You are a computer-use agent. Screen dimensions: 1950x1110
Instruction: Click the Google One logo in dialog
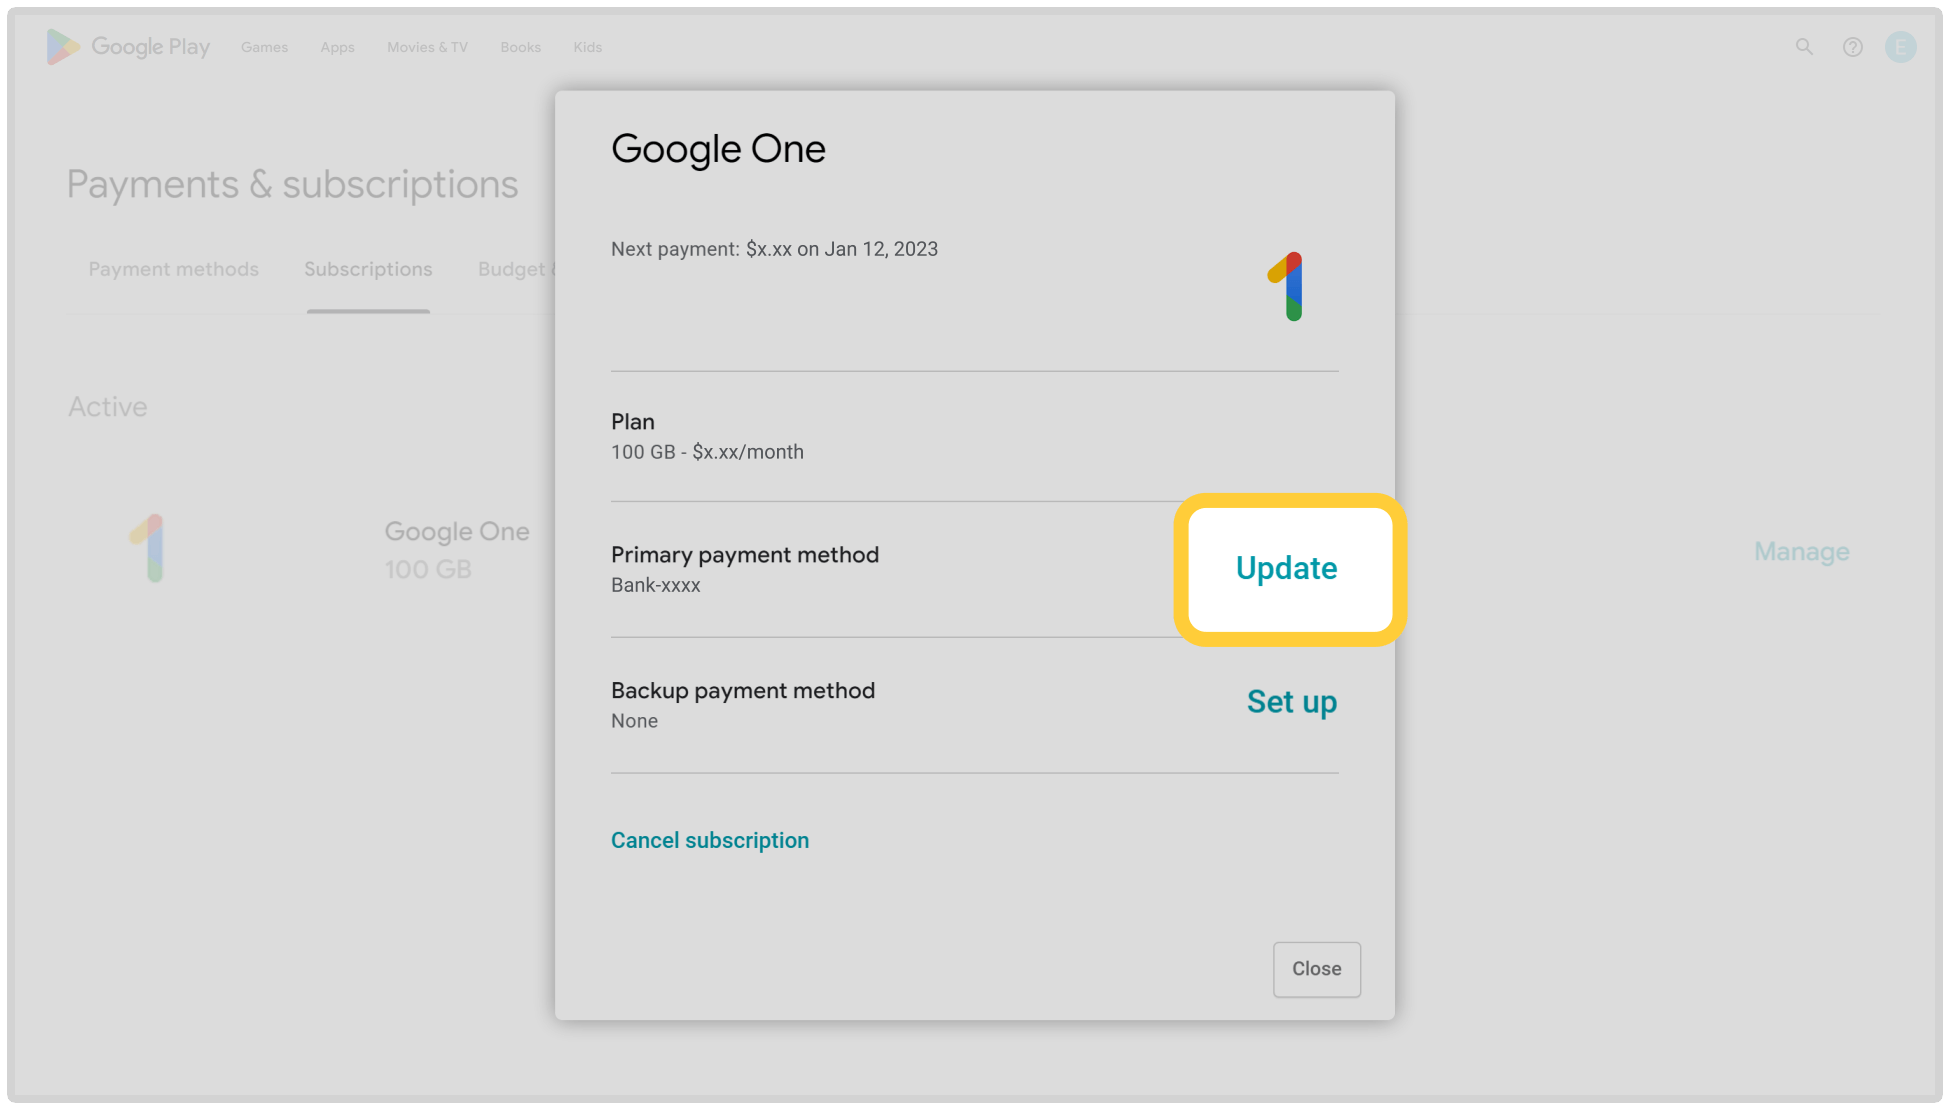[1287, 286]
